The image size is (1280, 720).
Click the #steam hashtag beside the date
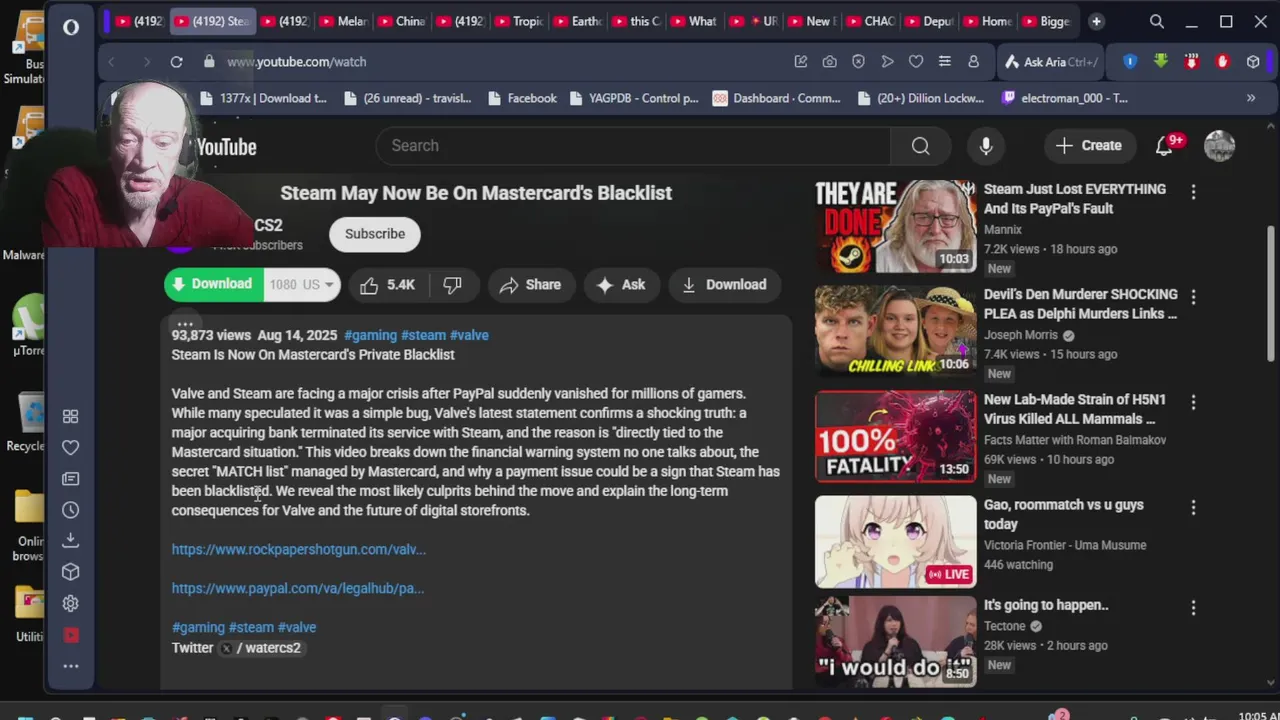(423, 335)
